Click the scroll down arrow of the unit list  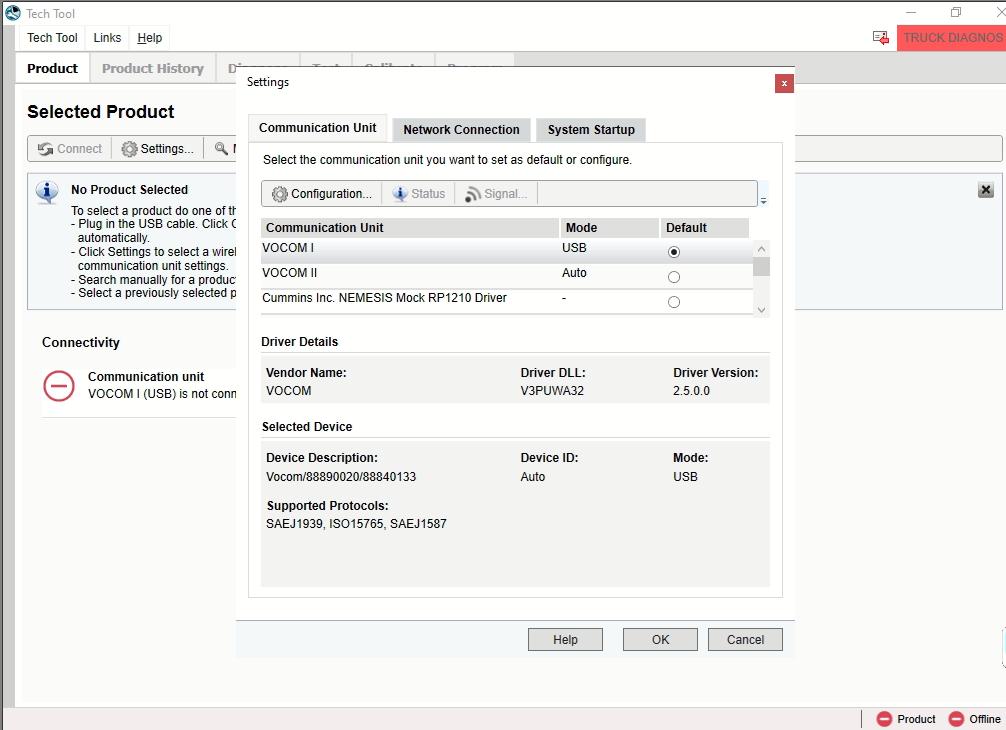tap(762, 310)
